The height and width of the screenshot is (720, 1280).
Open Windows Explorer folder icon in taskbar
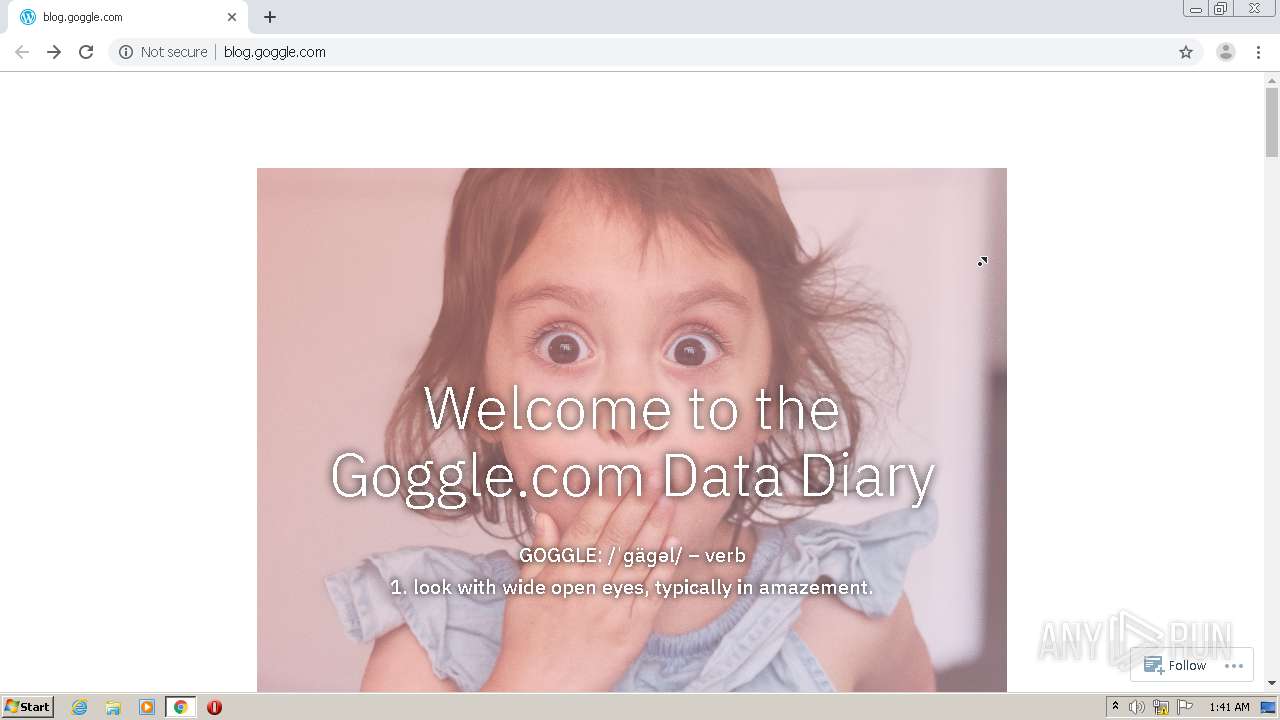point(113,707)
